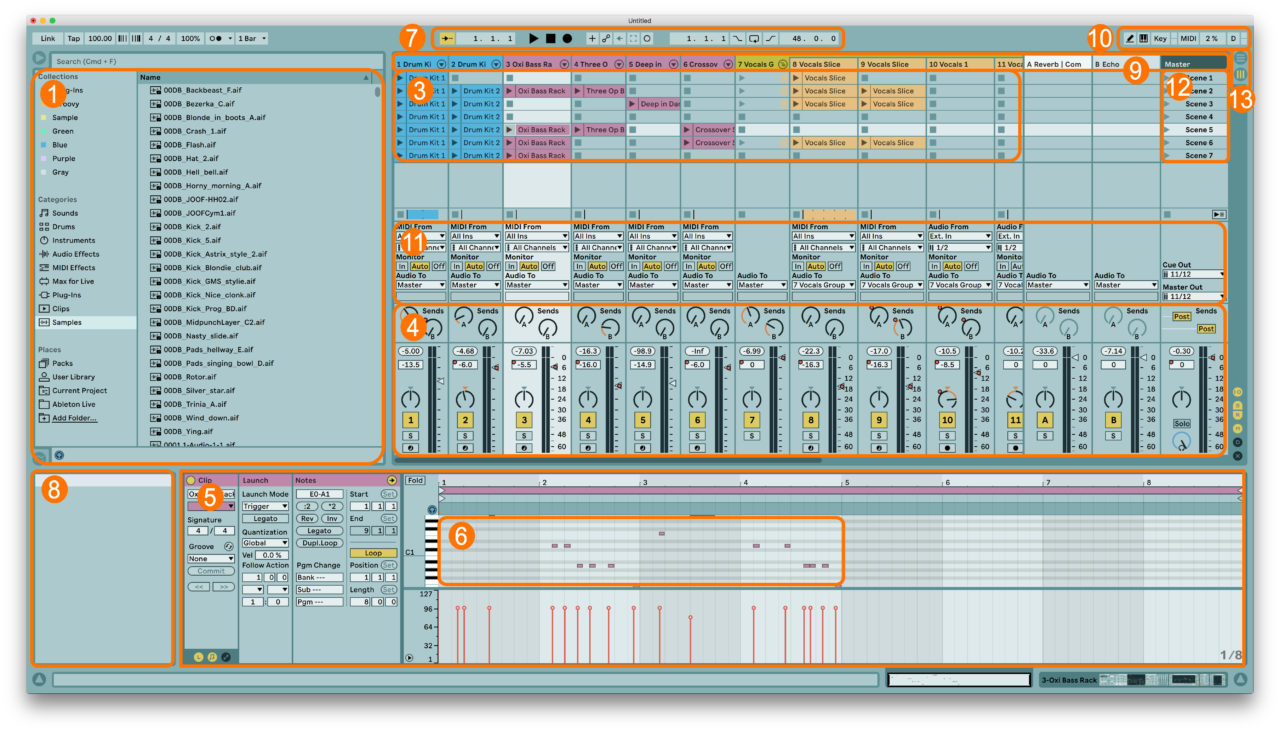The height and width of the screenshot is (732, 1280).
Task: Click the Fold button above the MIDI editor
Action: click(417, 481)
